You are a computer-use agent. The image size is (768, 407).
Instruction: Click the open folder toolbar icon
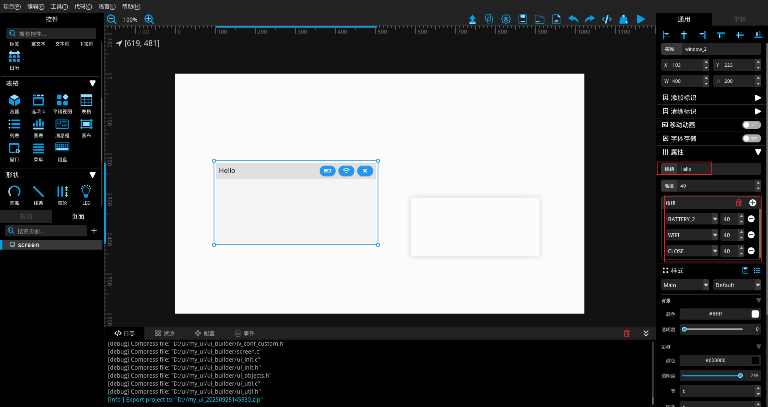click(539, 19)
